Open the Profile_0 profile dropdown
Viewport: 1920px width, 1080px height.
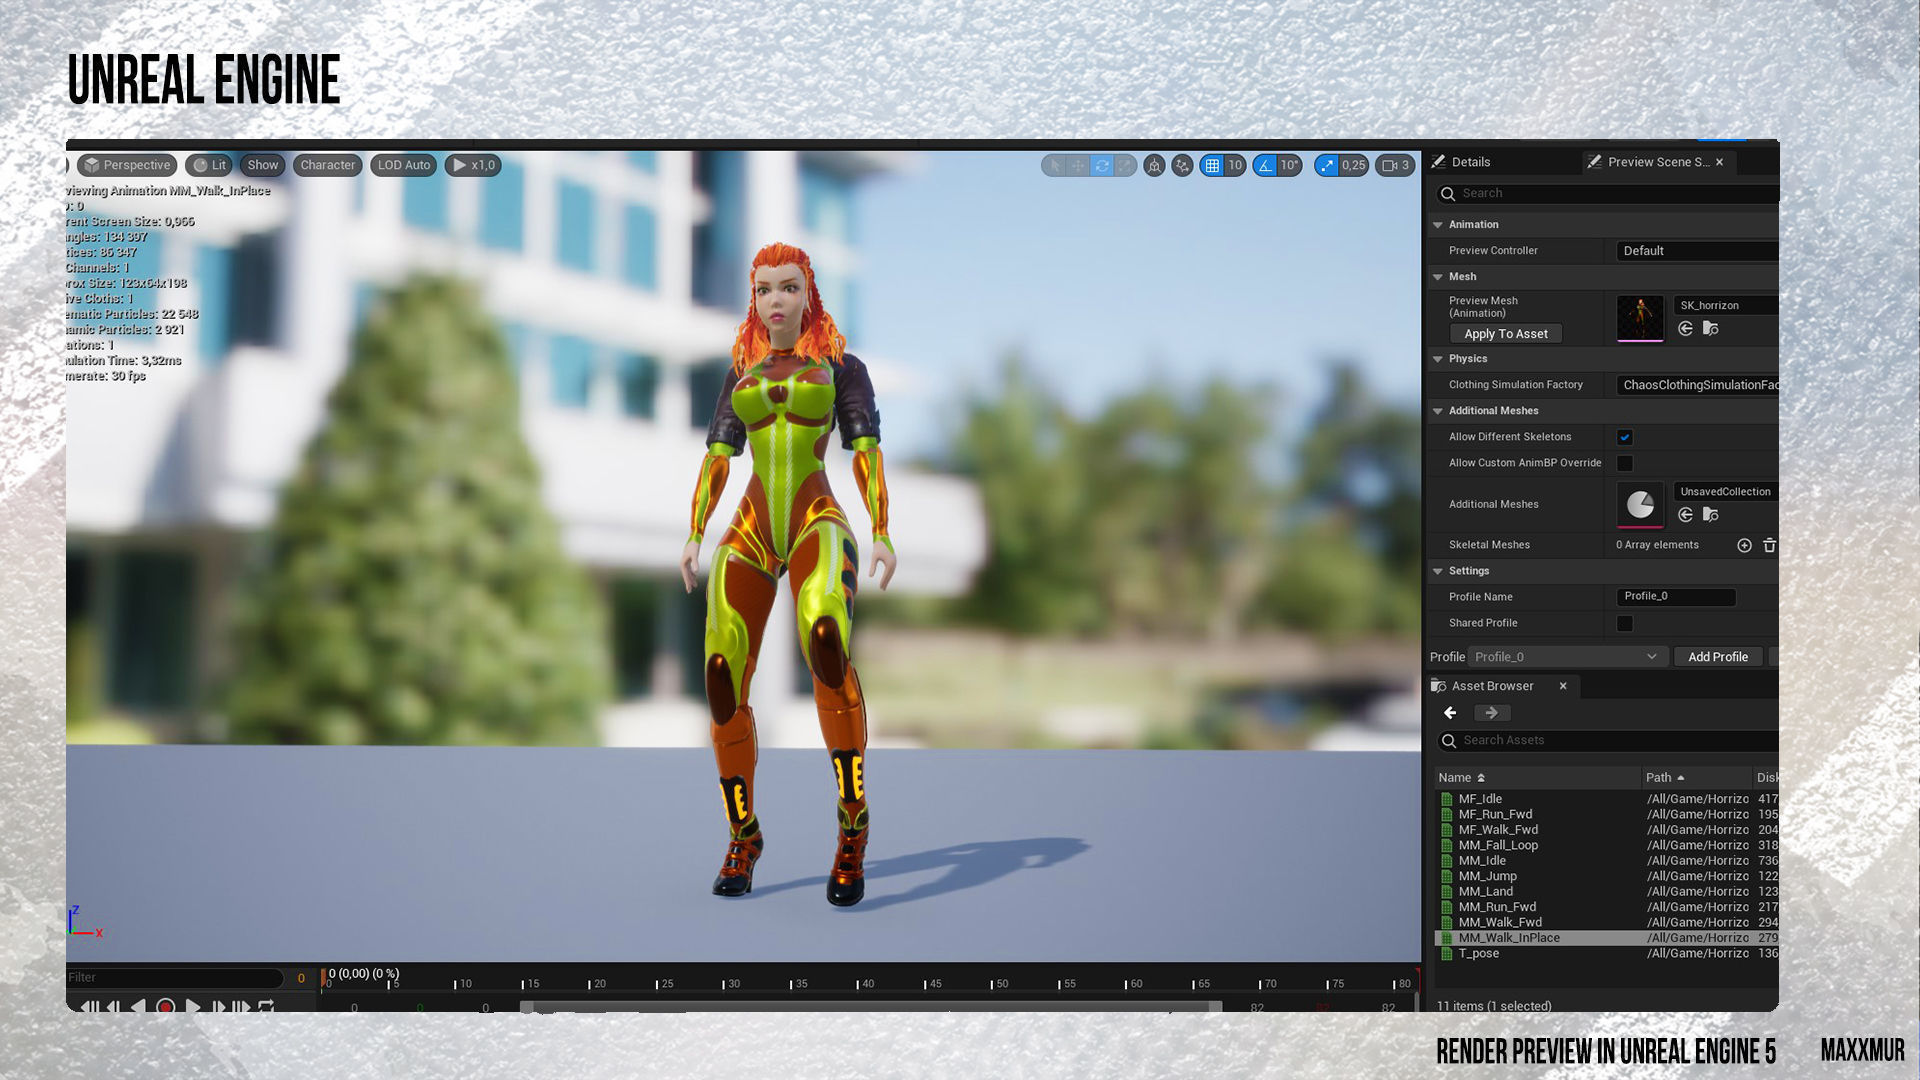point(1567,657)
